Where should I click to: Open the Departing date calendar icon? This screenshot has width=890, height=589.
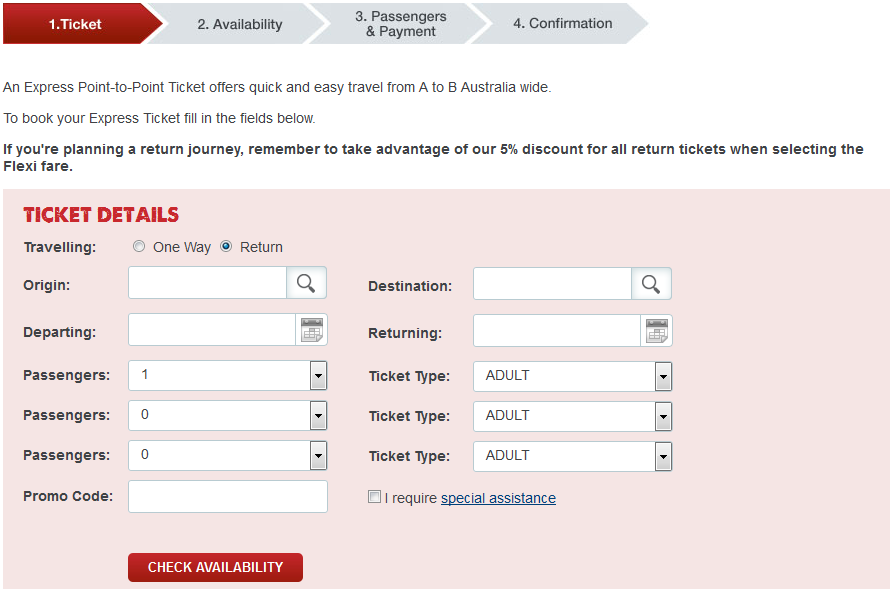tap(312, 329)
